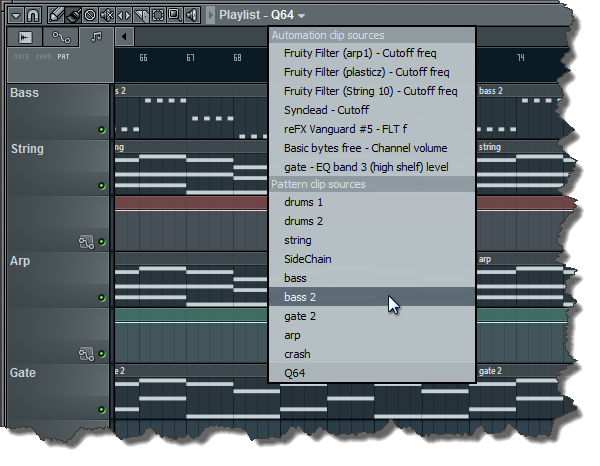This screenshot has width=600, height=466.
Task: Switch to the pattern clips note tab
Action: 95,37
